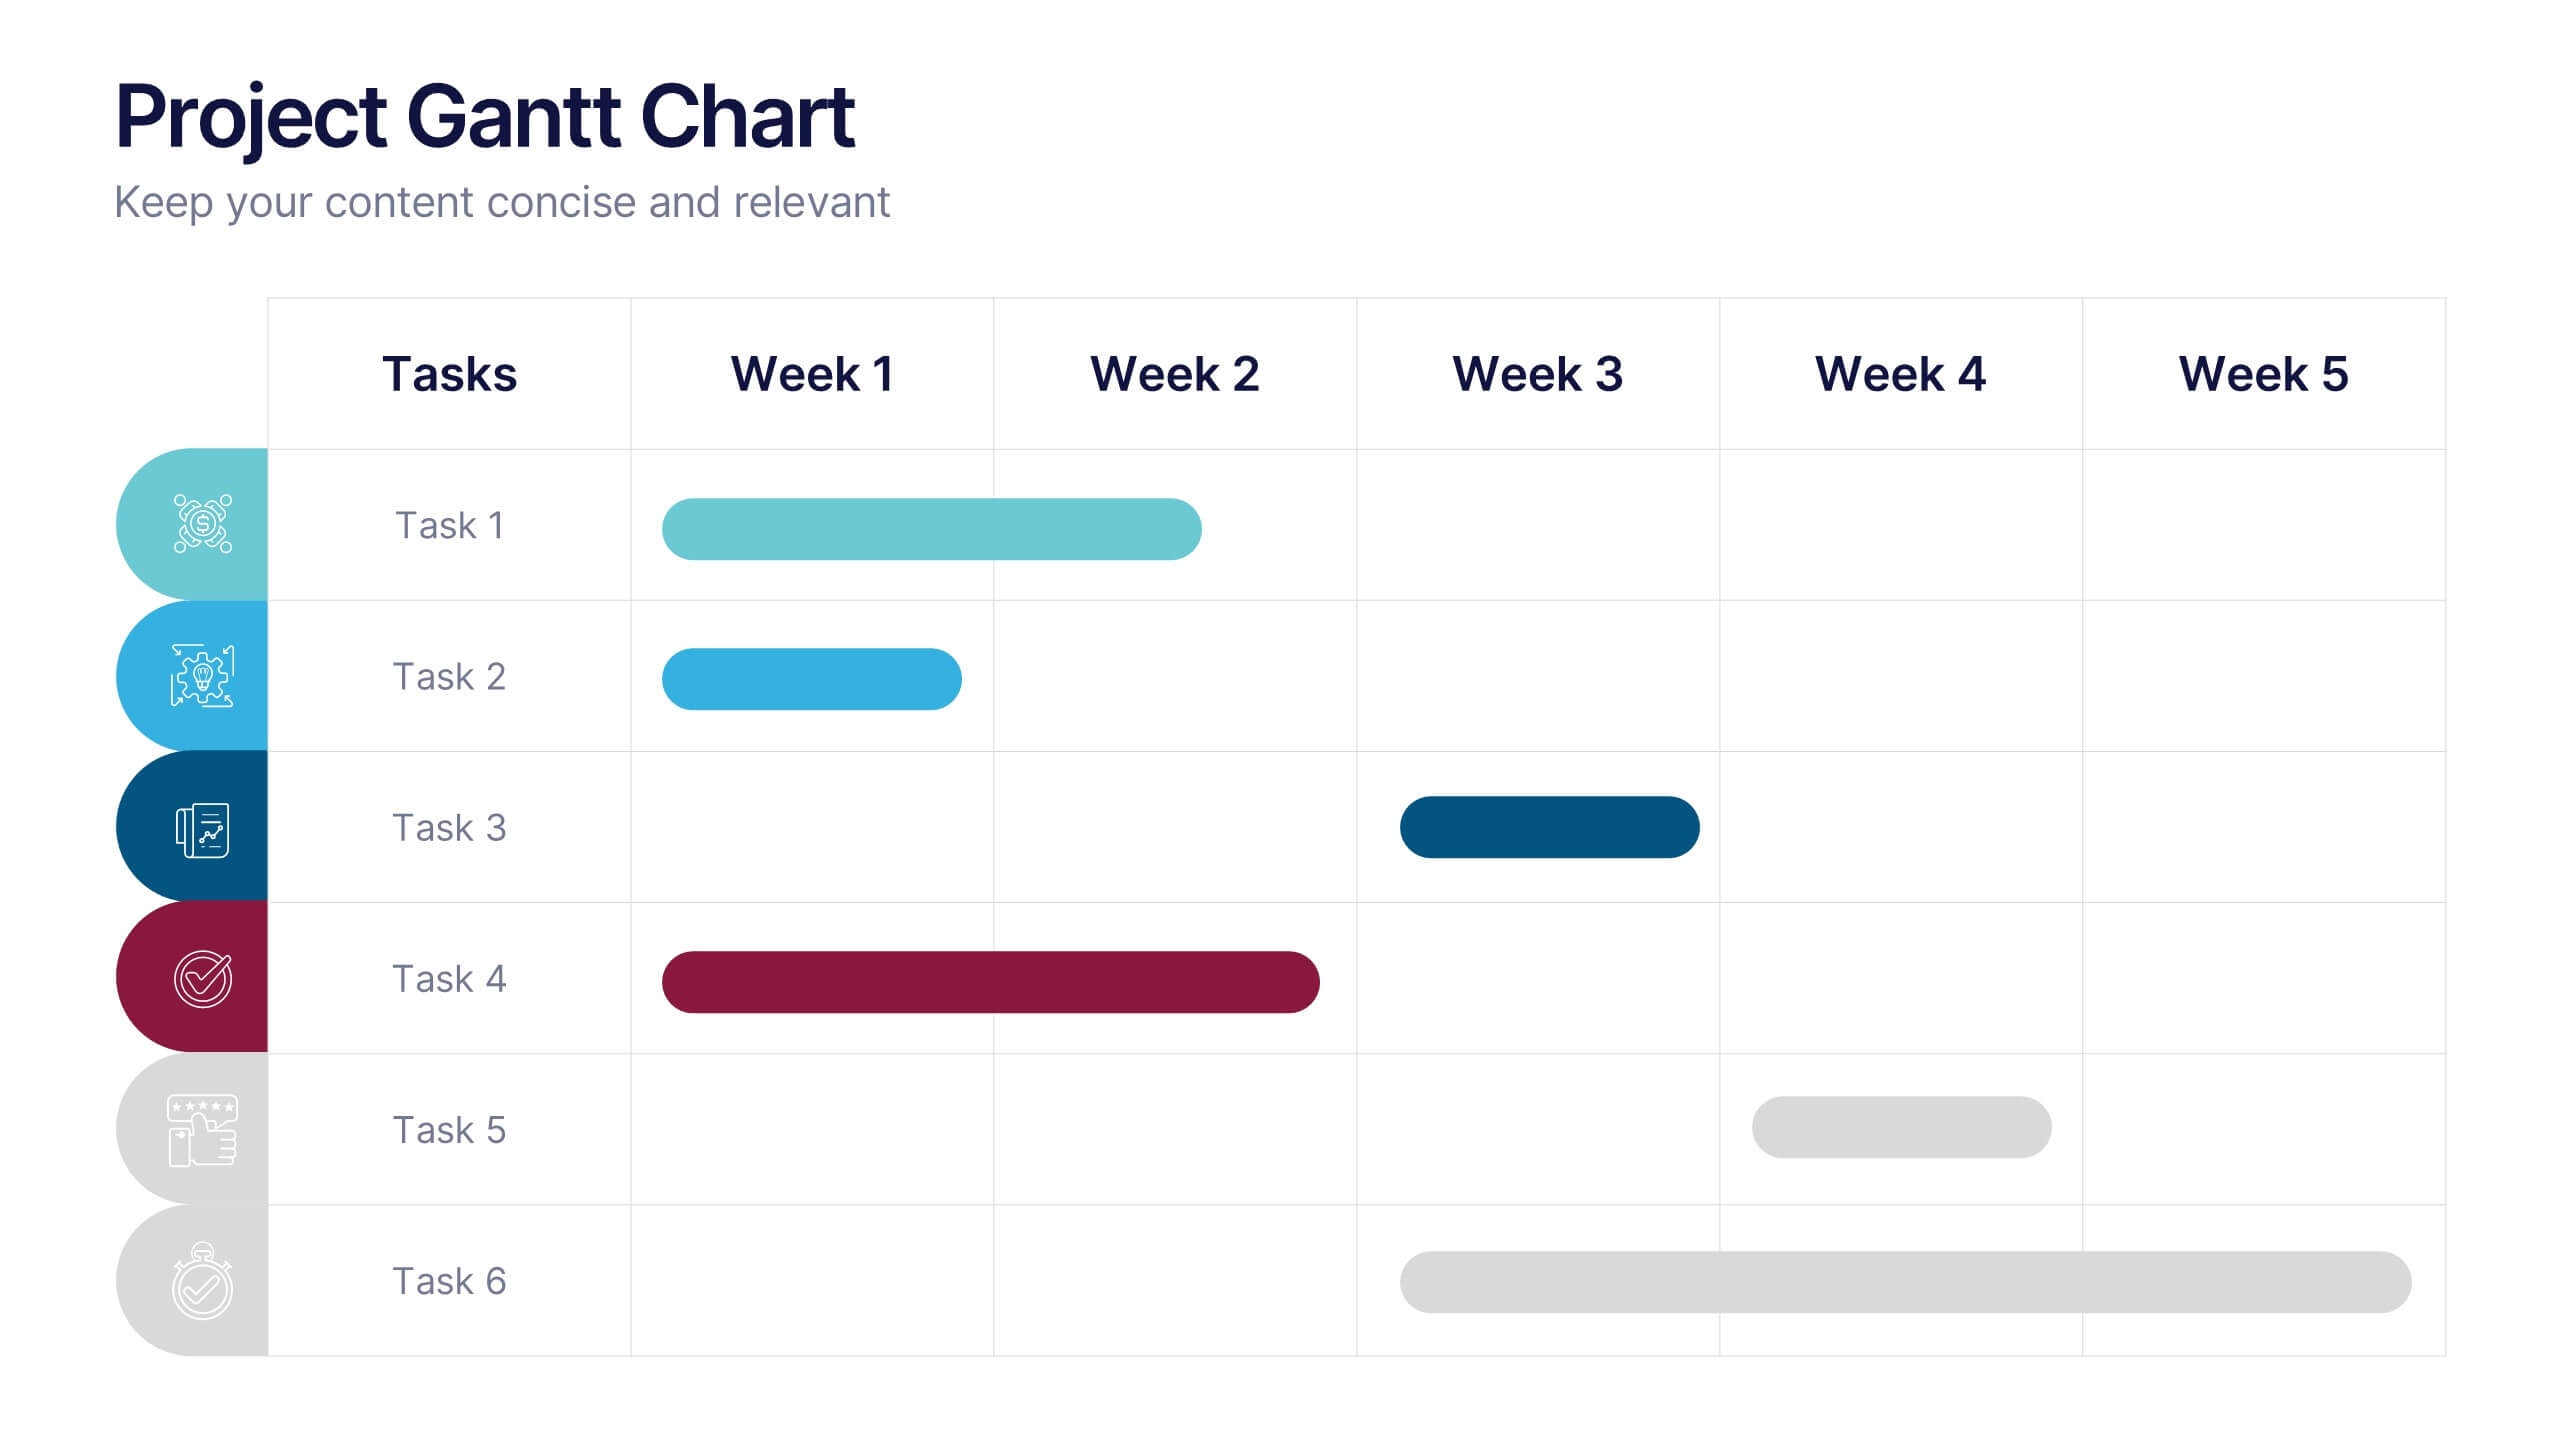Select the Task 6 stopwatch check icon
2559x1440 pixels.
[x=203, y=1282]
